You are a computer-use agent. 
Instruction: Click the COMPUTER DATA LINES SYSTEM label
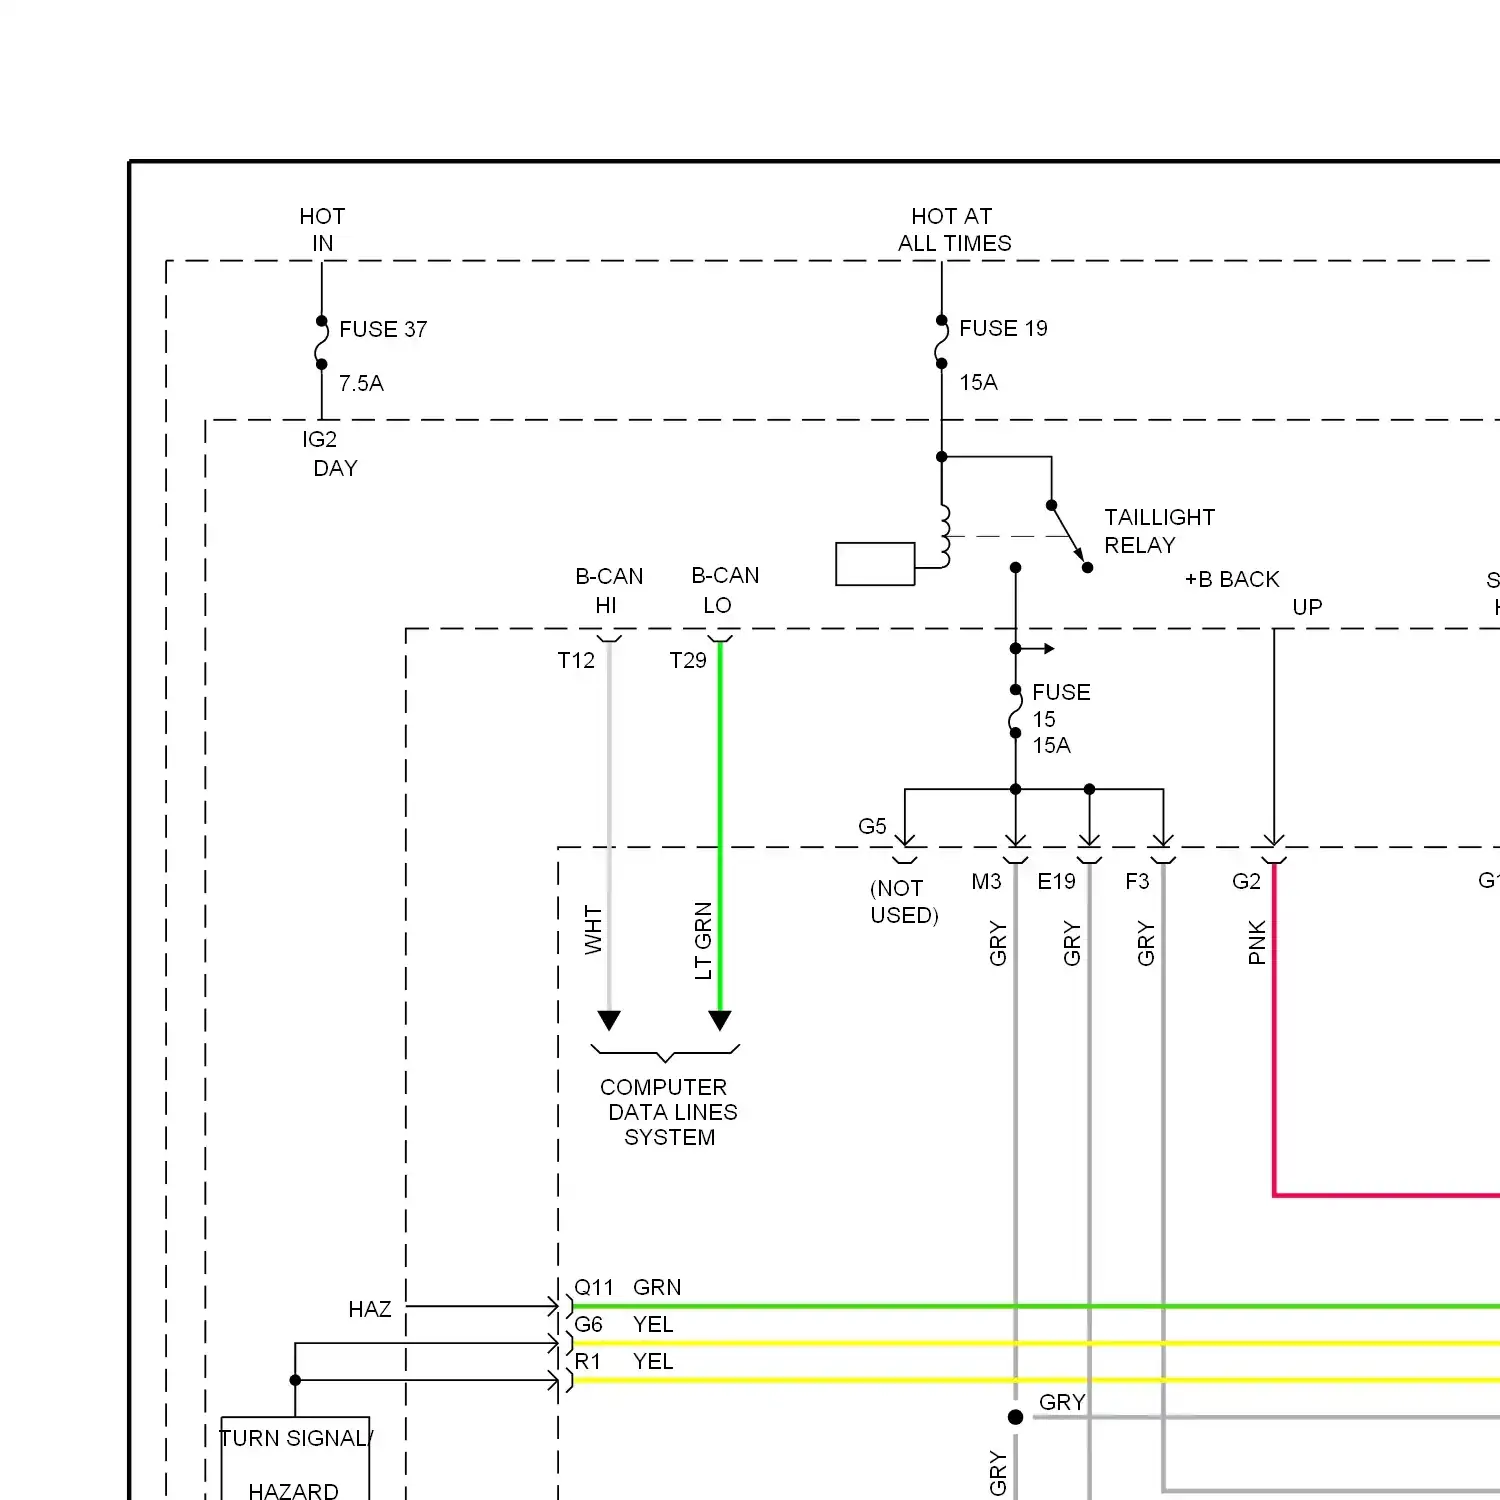click(x=668, y=1112)
